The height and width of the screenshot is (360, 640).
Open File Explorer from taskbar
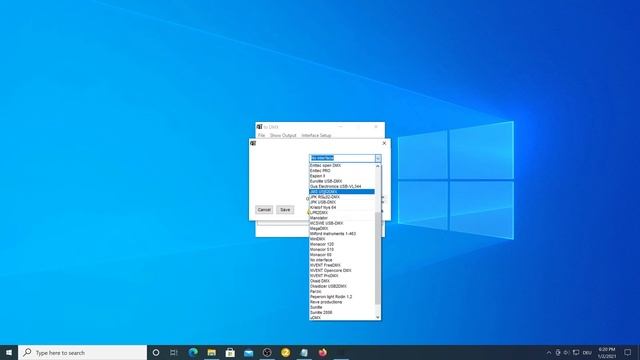click(x=211, y=353)
